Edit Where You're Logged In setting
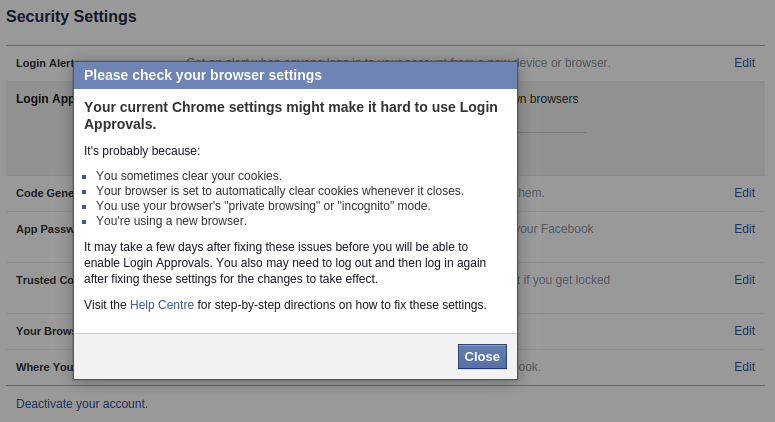This screenshot has width=775, height=422. 744,367
